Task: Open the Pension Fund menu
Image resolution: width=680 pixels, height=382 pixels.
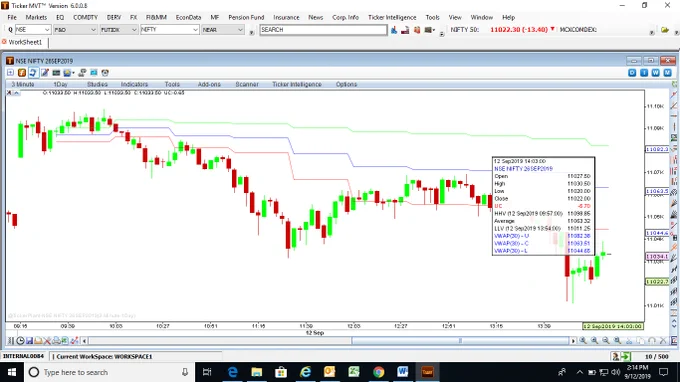Action: 246,17
